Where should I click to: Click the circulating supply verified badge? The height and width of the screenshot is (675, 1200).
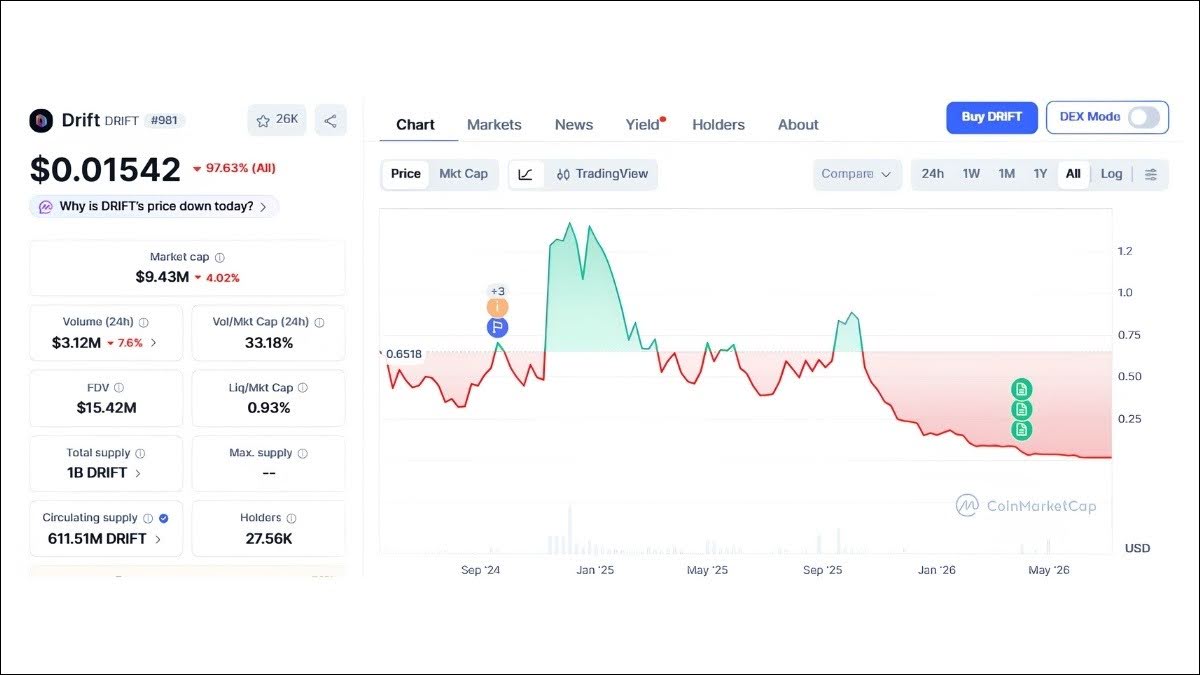[164, 518]
